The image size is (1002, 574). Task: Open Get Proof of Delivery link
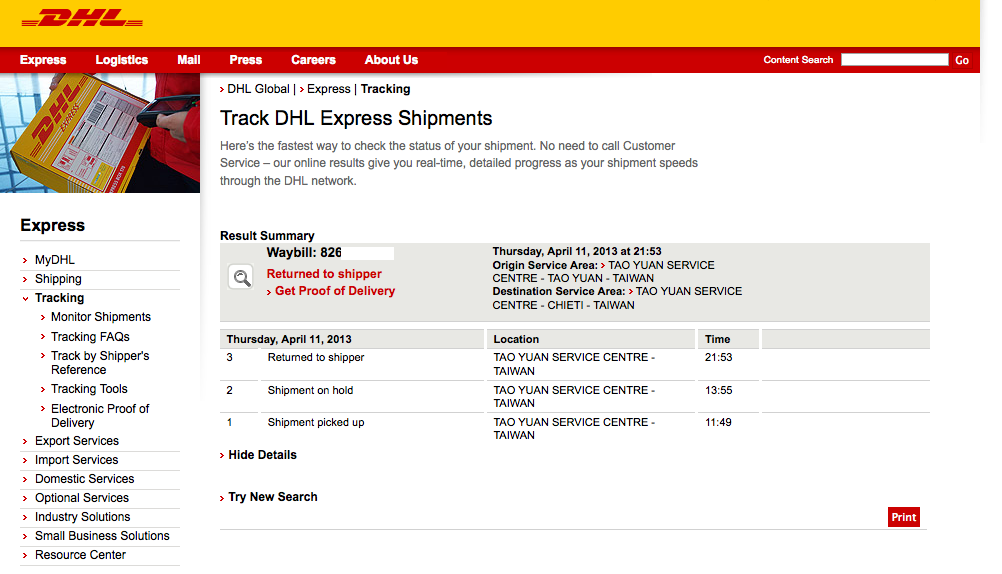pyautogui.click(x=335, y=291)
